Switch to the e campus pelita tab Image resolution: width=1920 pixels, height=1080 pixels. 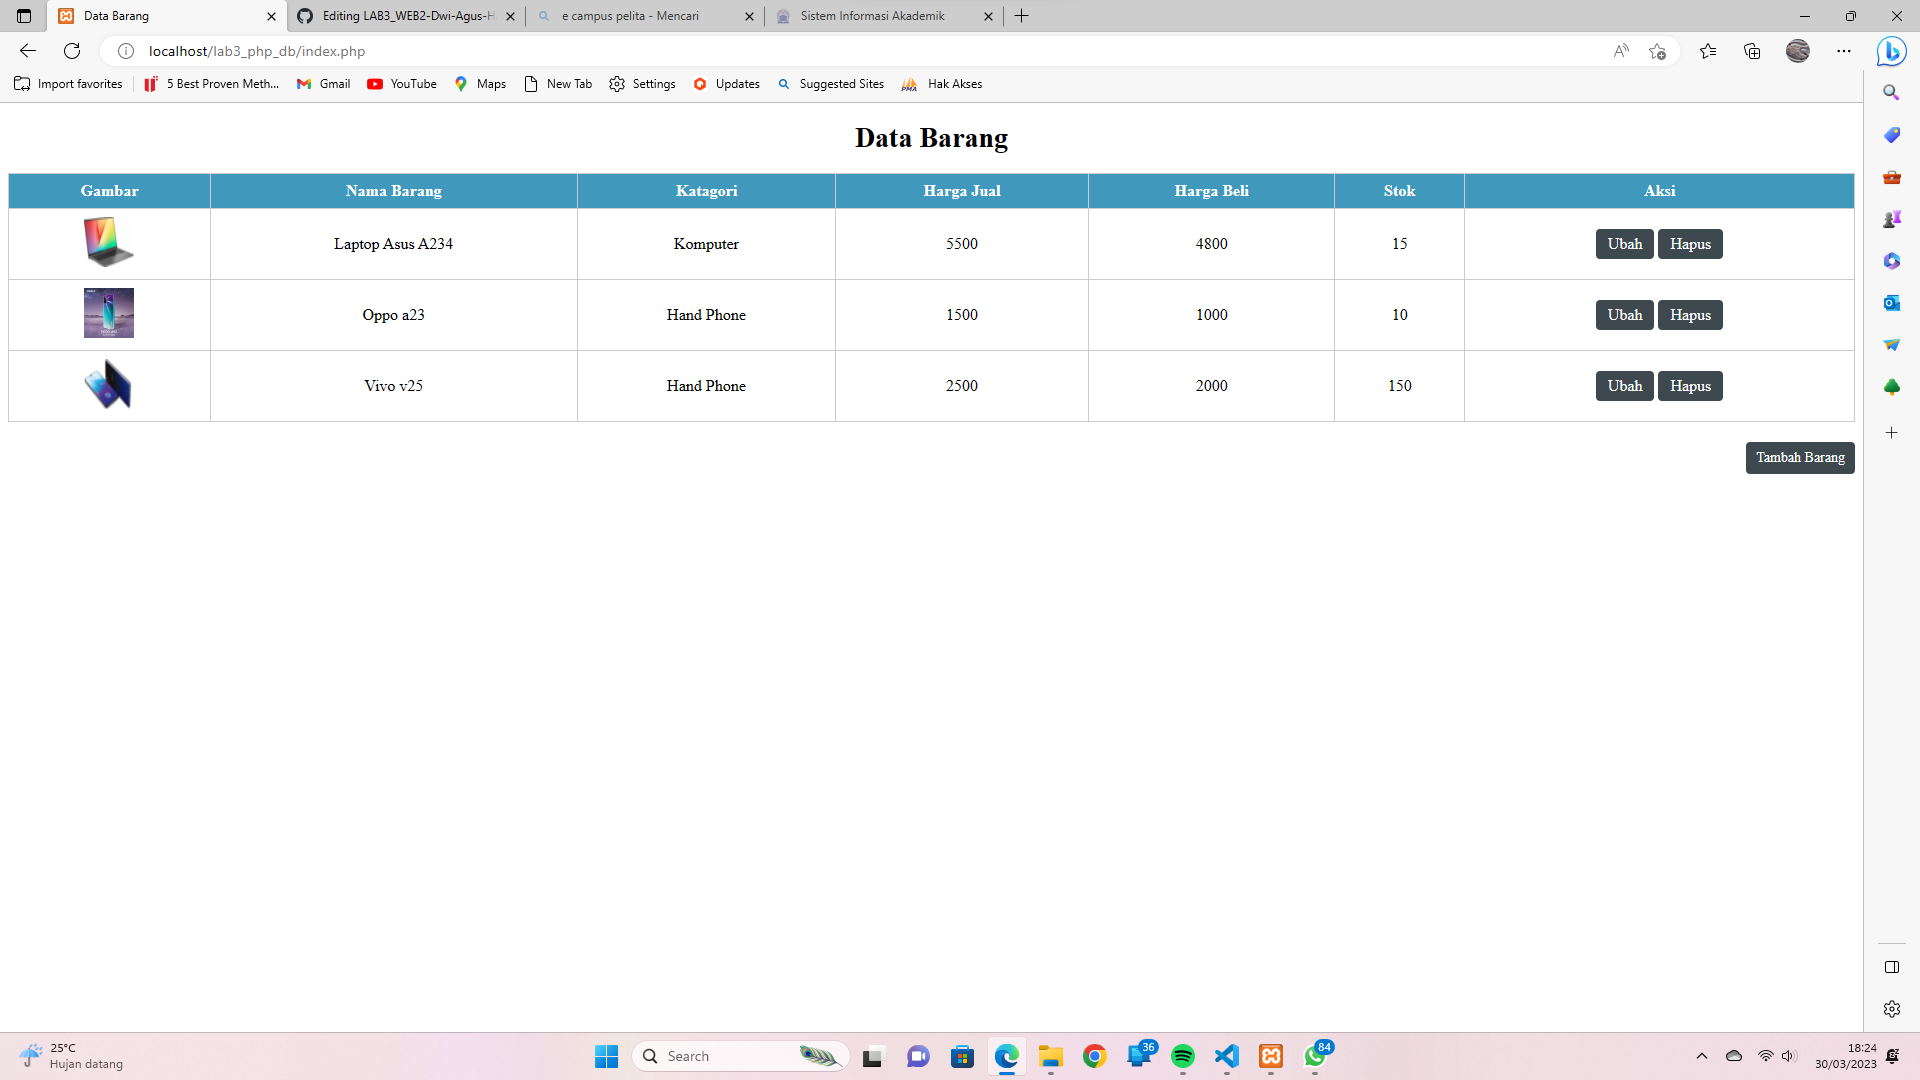pos(628,16)
